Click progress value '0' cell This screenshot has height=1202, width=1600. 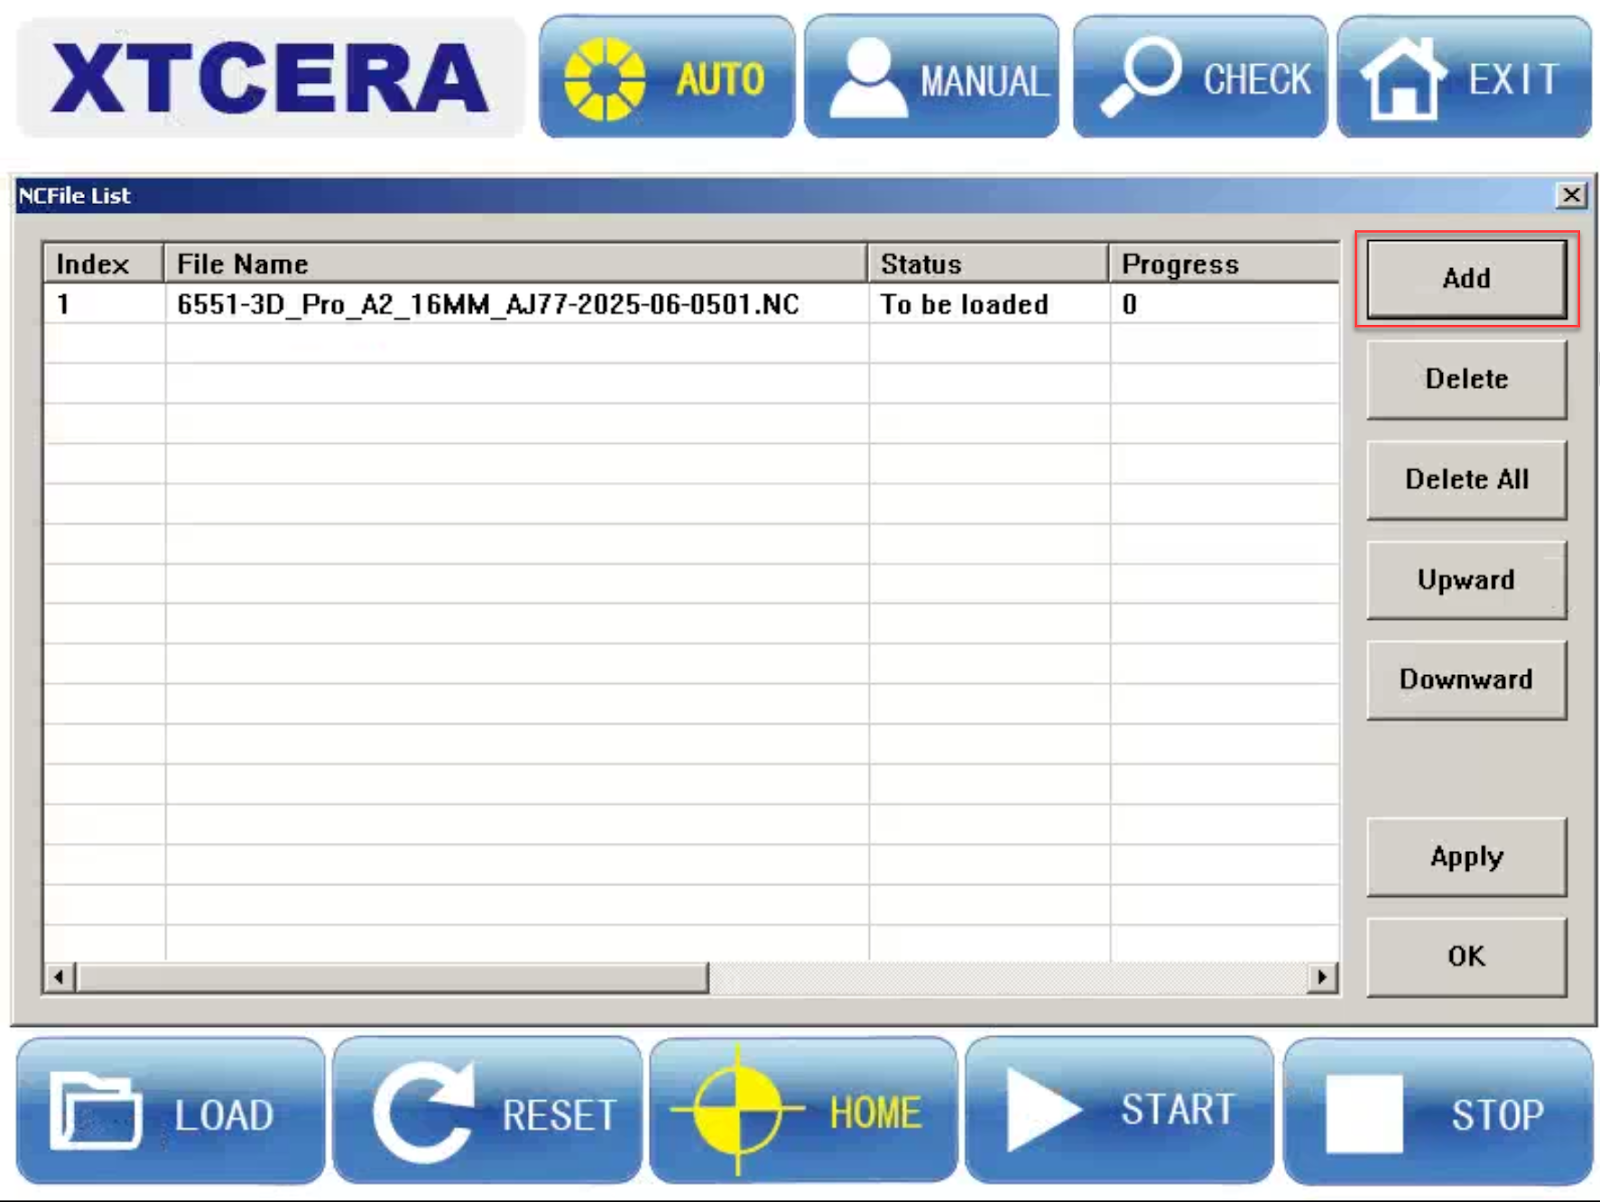[x=1224, y=304]
